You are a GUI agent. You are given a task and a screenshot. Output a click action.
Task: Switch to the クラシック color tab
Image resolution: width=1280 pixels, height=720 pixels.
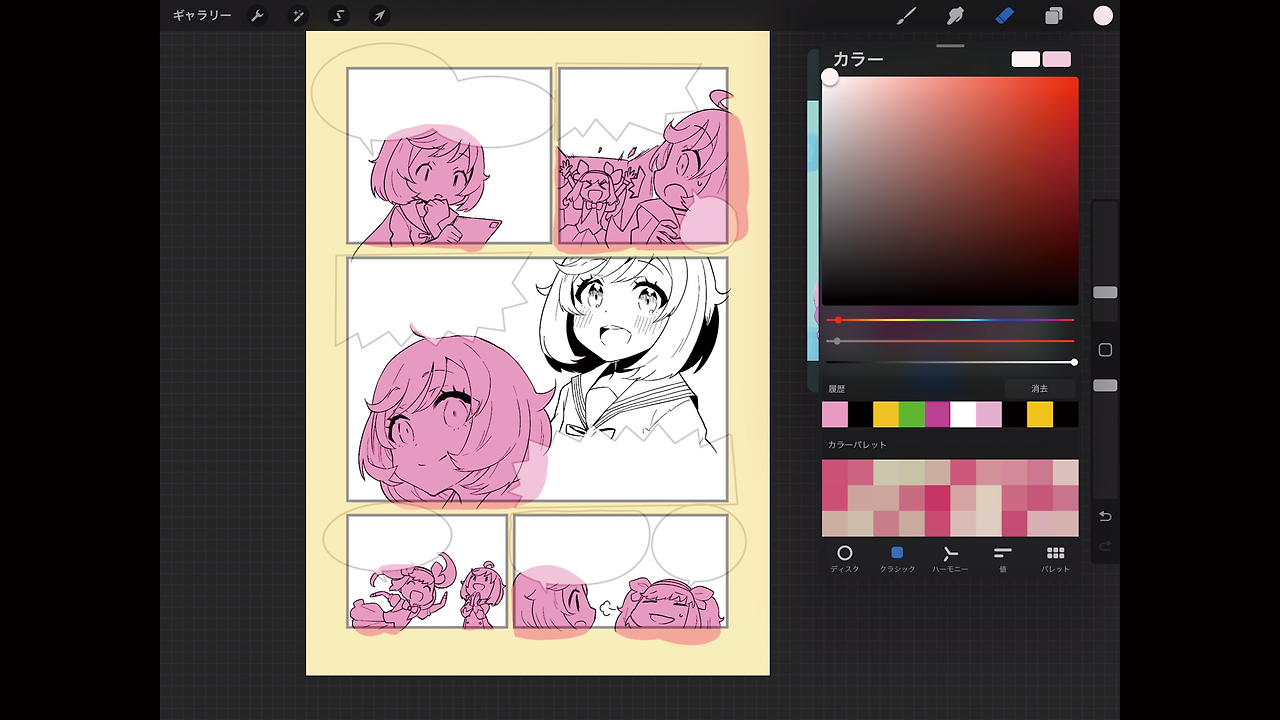(x=897, y=559)
